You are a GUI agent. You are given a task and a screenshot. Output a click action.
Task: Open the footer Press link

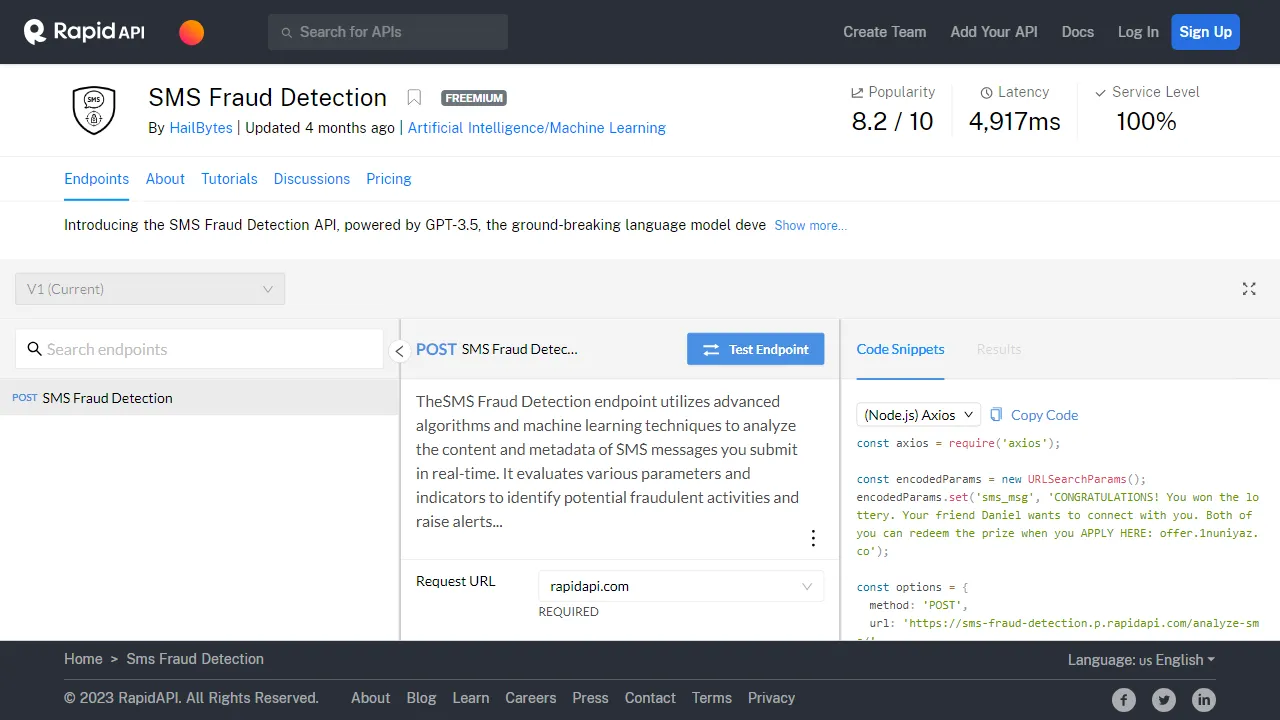(590, 698)
